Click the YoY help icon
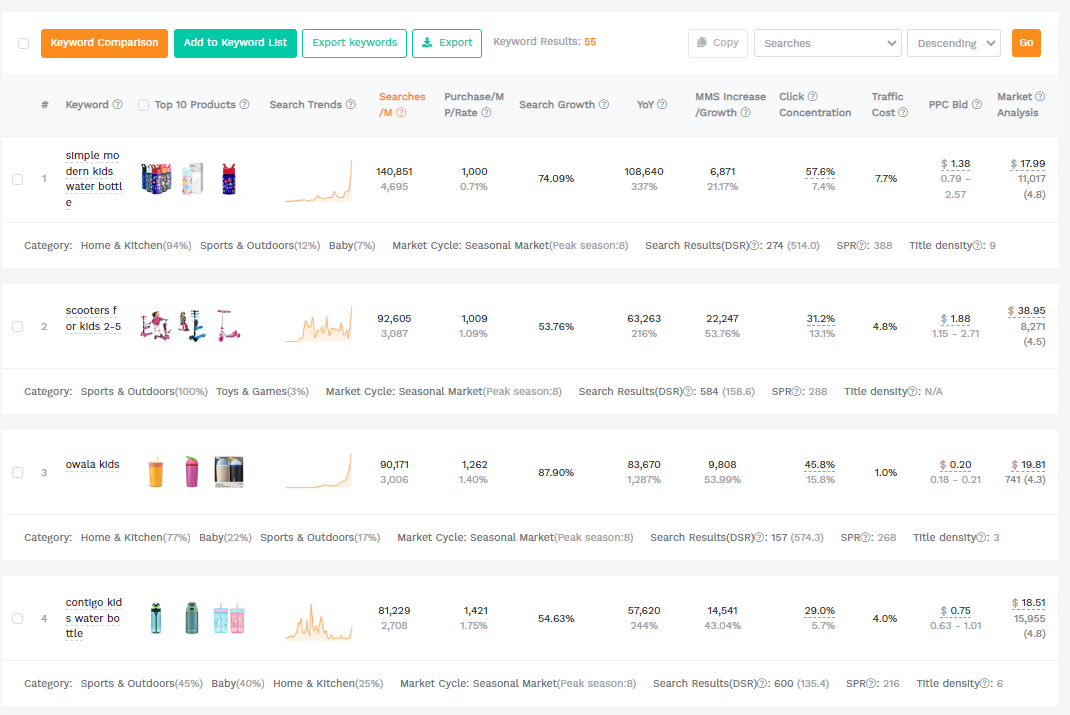This screenshot has width=1070, height=715. pos(662,104)
